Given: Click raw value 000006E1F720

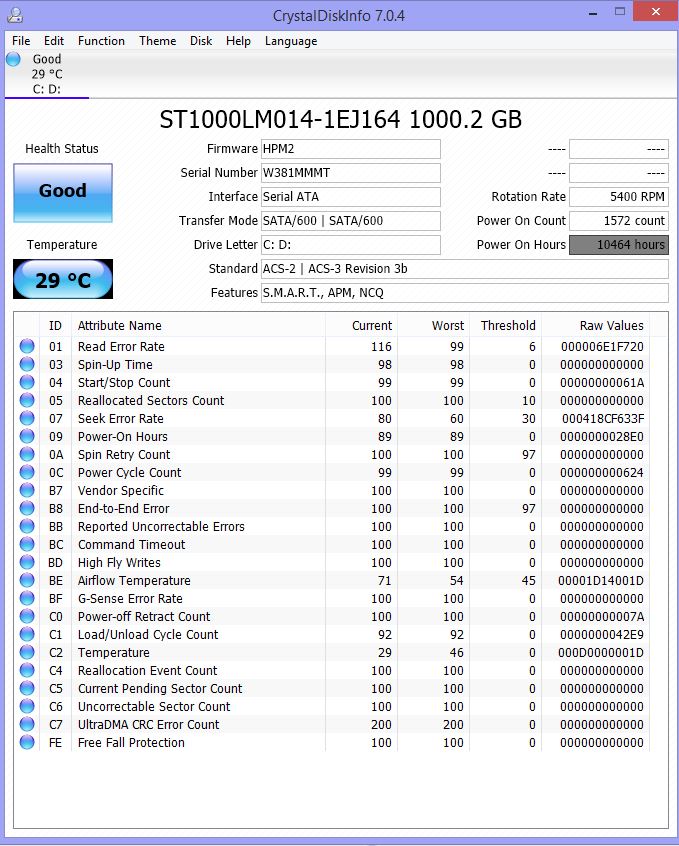Looking at the screenshot, I should [602, 346].
